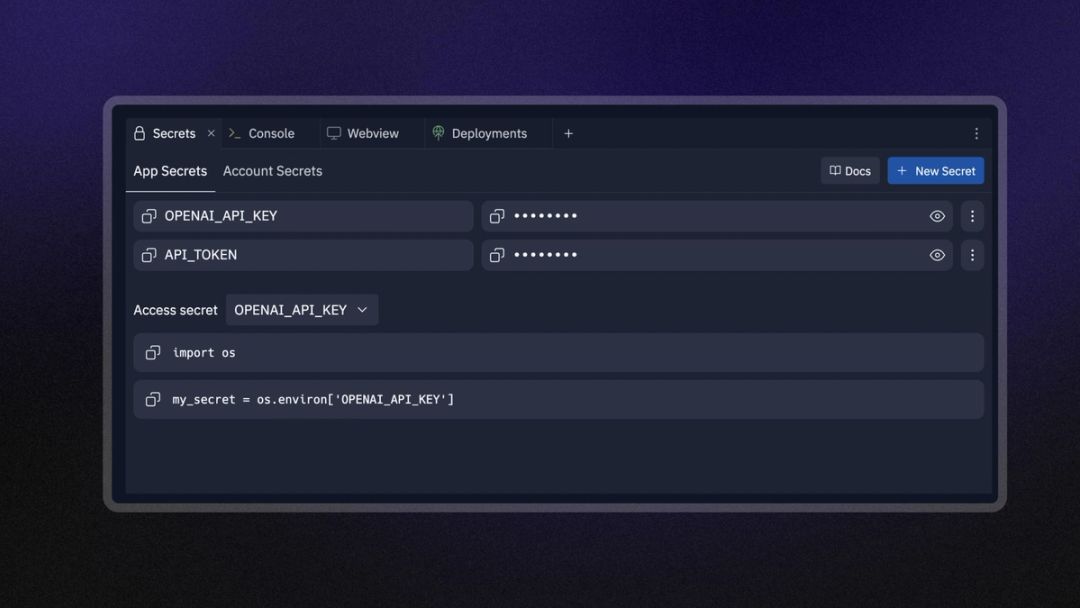Copy the import os code snippet
This screenshot has height=608, width=1080.
coord(152,352)
